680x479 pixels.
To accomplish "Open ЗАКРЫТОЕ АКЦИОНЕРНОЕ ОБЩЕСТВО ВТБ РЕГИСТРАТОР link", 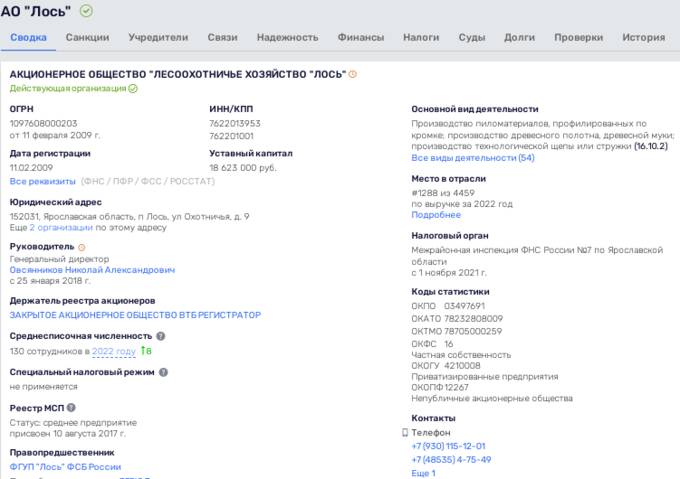I will [x=135, y=315].
